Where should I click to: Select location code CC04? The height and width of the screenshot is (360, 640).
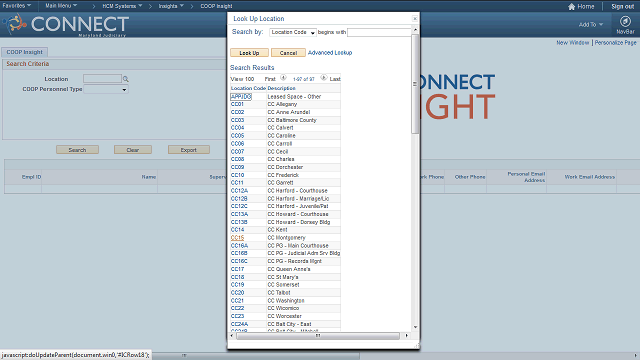[237, 128]
